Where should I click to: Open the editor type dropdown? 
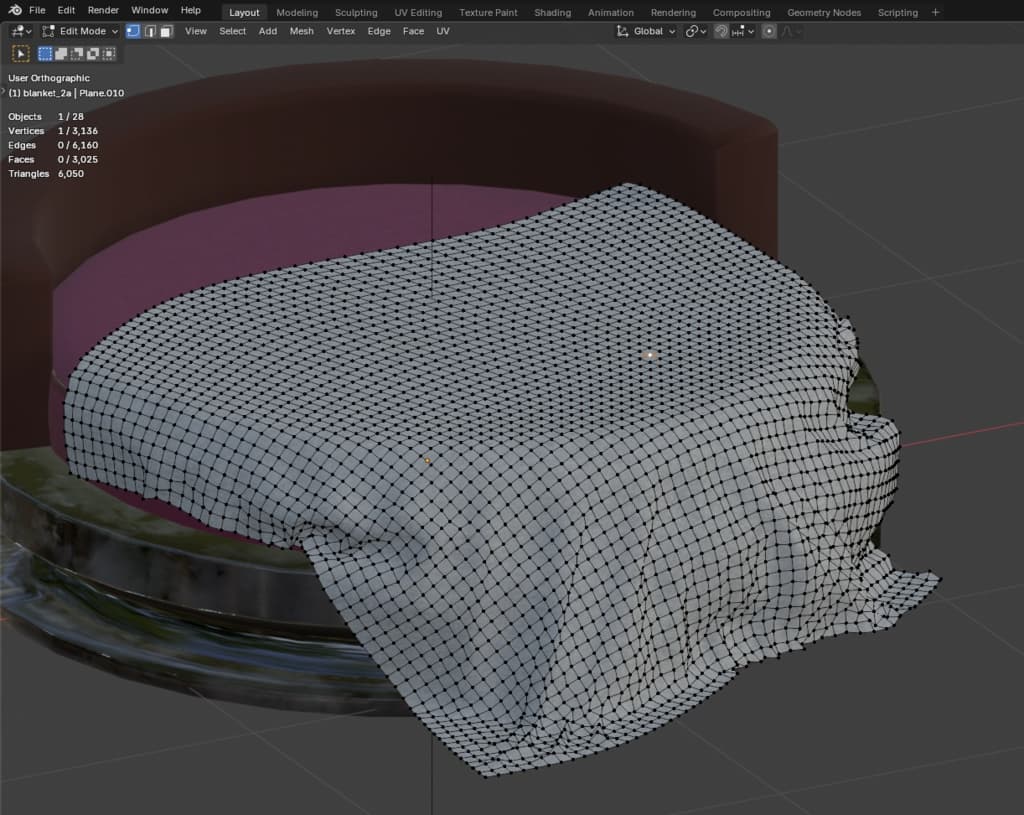tap(20, 31)
